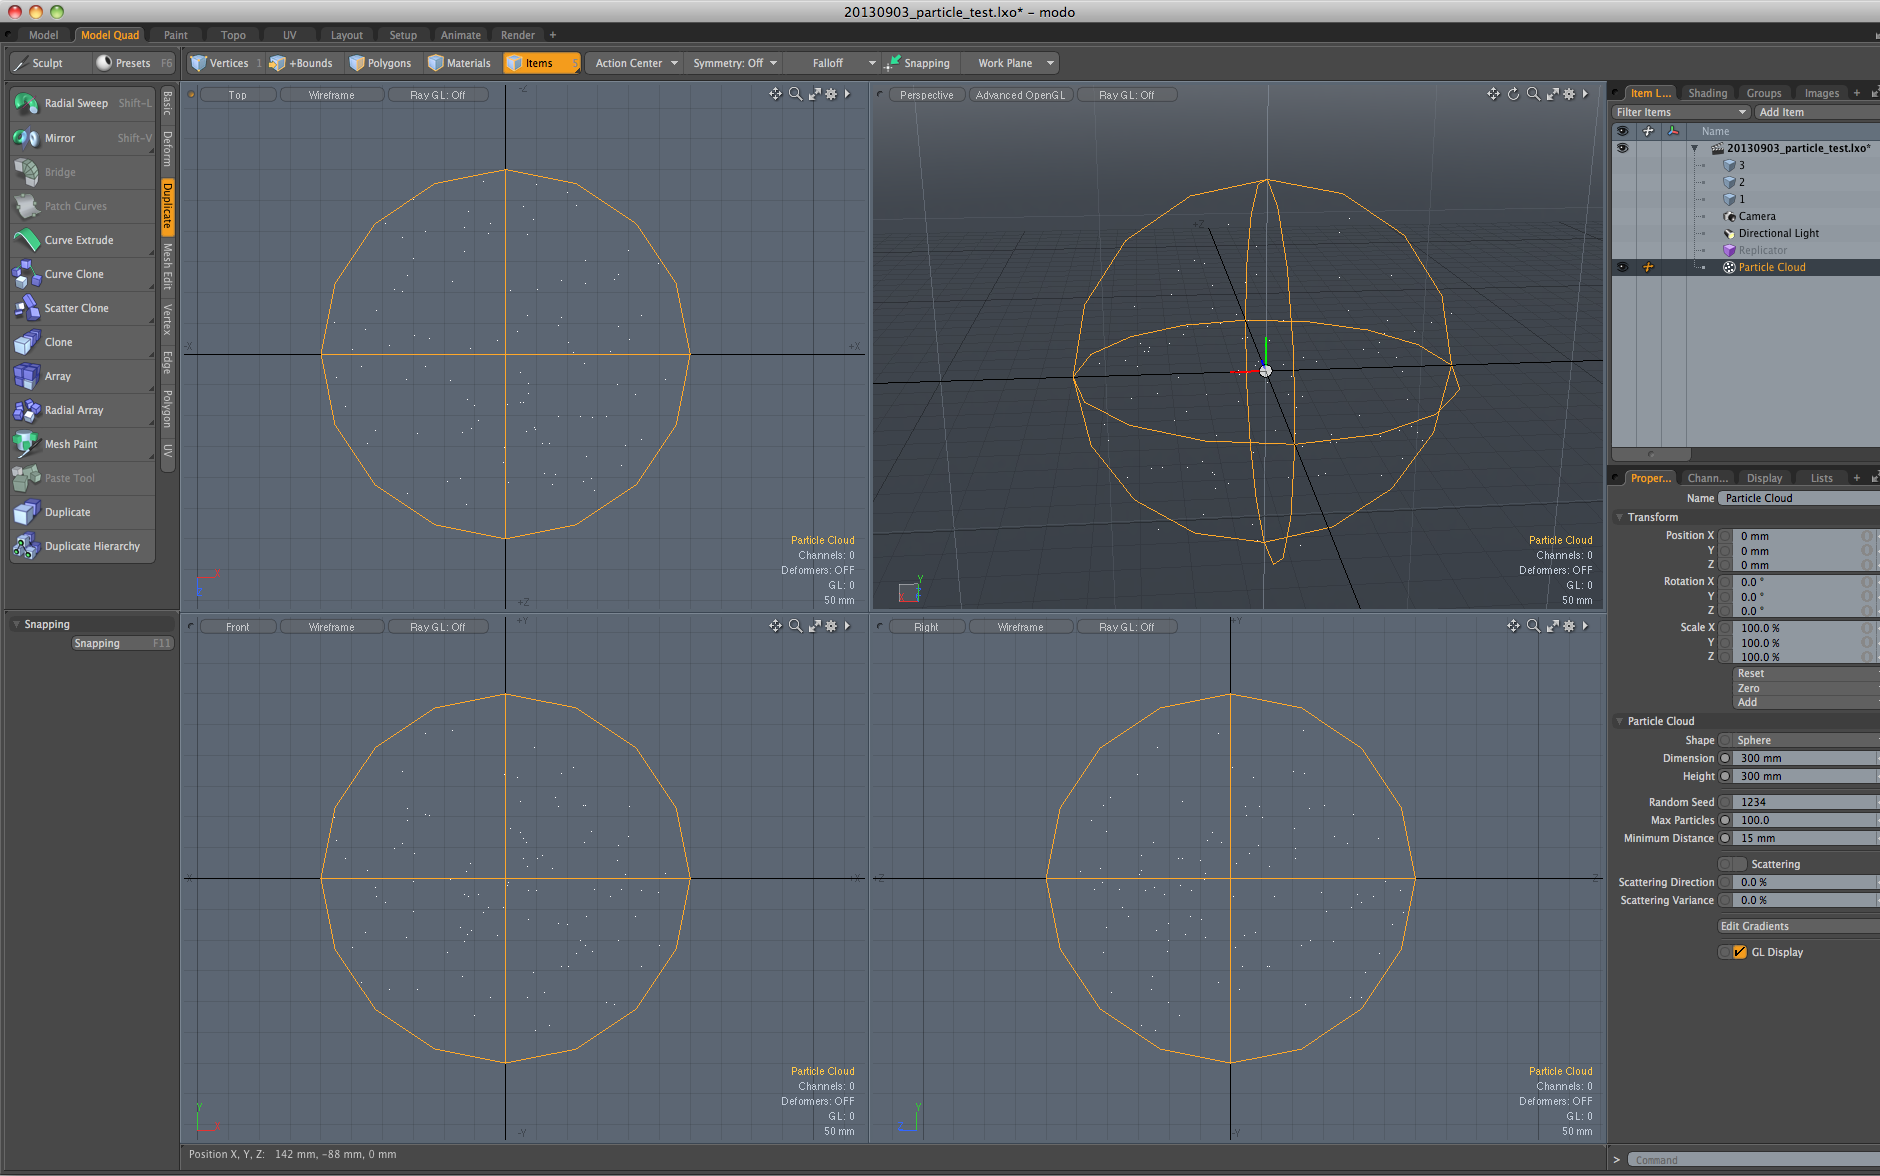
Task: Click the zoom icon in Perspective viewport
Action: coord(1533,94)
